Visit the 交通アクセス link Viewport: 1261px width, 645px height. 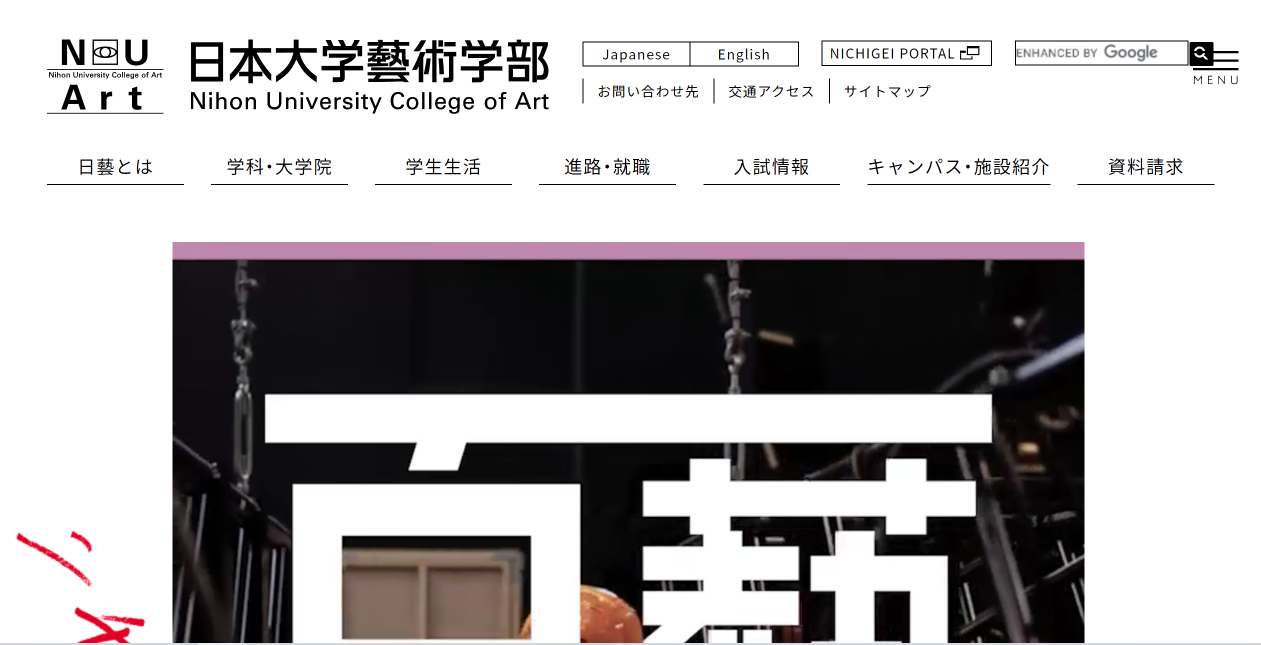click(x=771, y=91)
